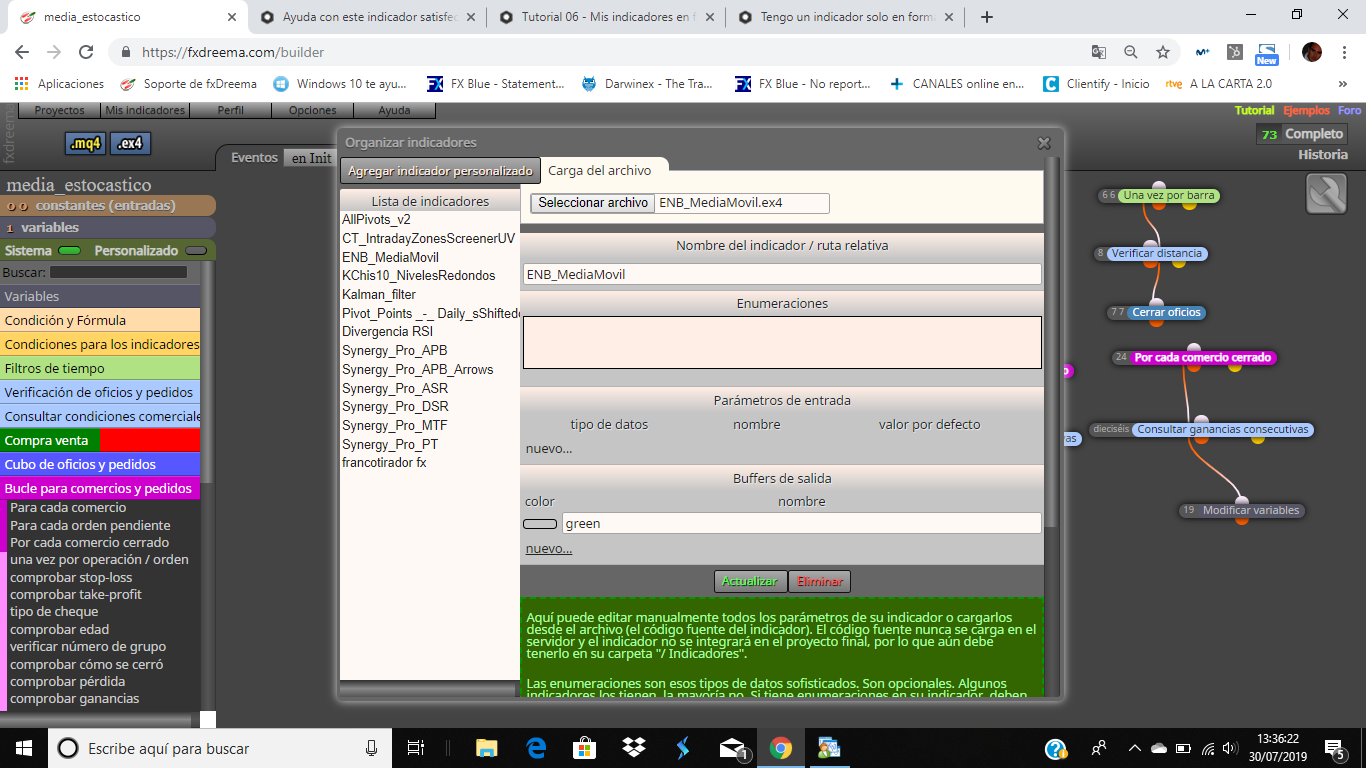This screenshot has height=768, width=1366.
Task: Select Synergy_Pro_MTF indicator
Action: tap(395, 426)
